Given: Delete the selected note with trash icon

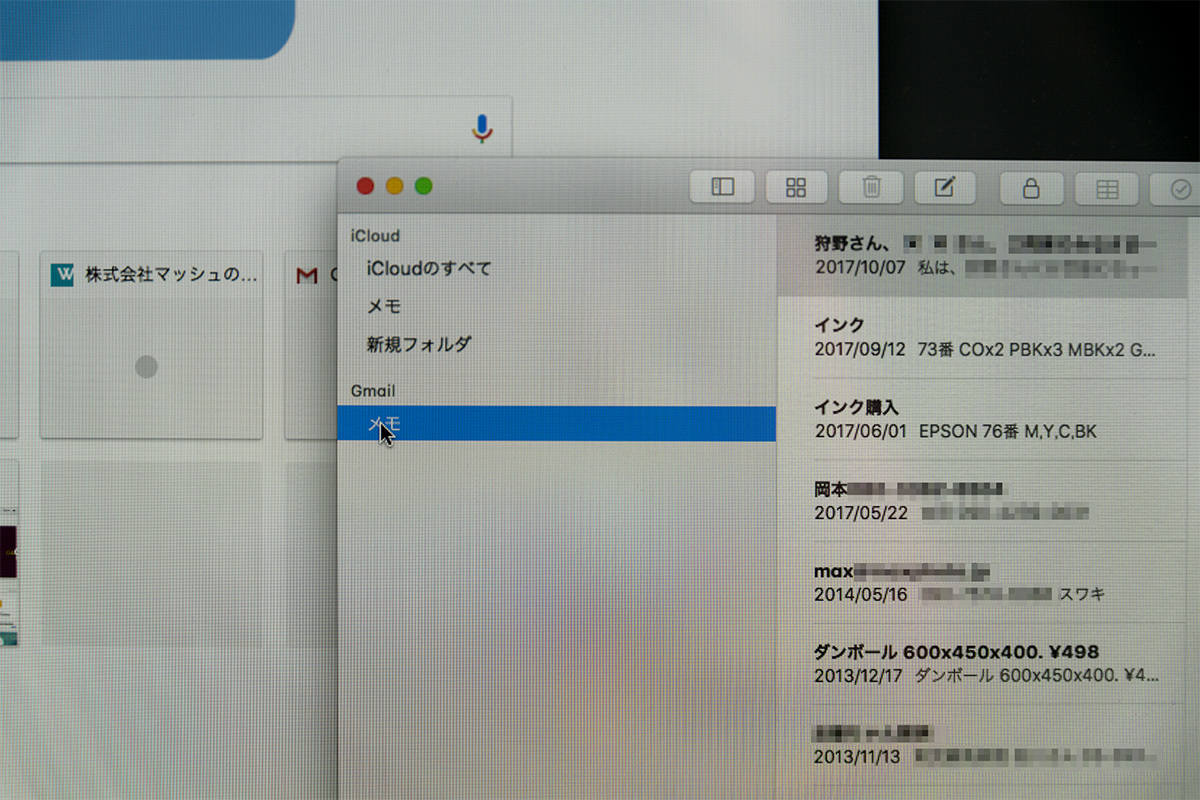Looking at the screenshot, I should [871, 187].
